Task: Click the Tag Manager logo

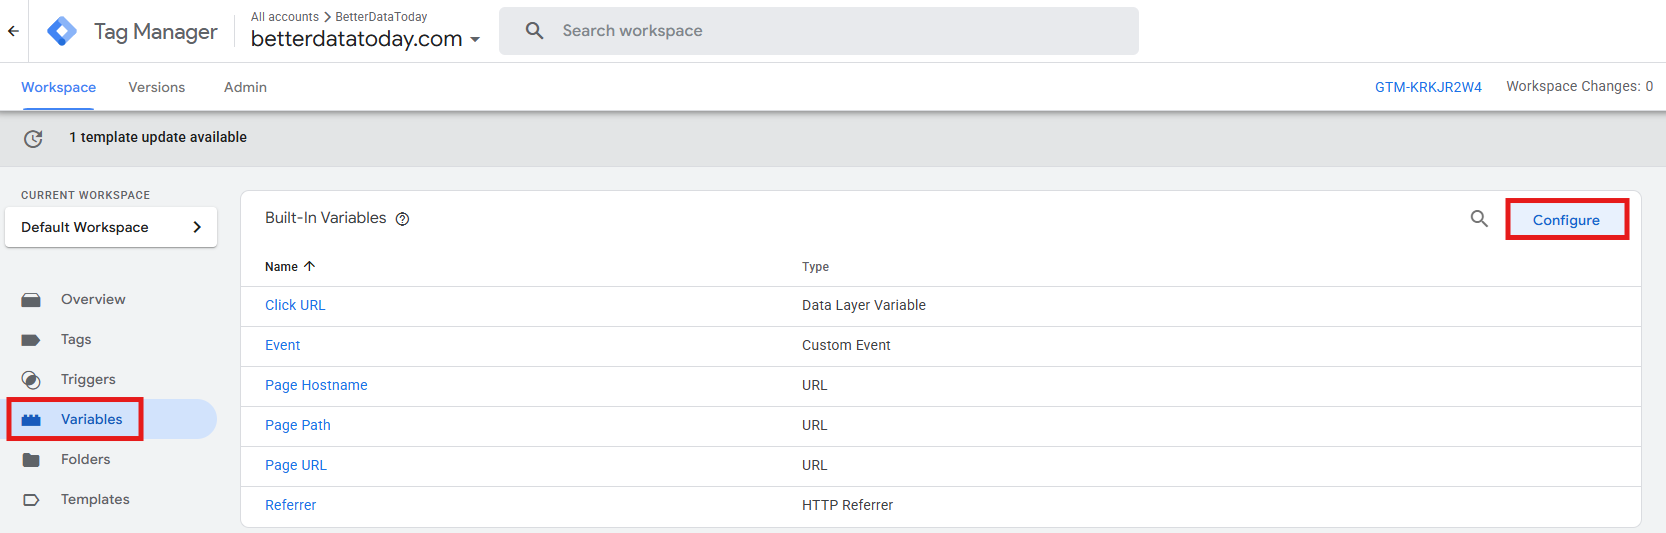Action: click(x=62, y=31)
